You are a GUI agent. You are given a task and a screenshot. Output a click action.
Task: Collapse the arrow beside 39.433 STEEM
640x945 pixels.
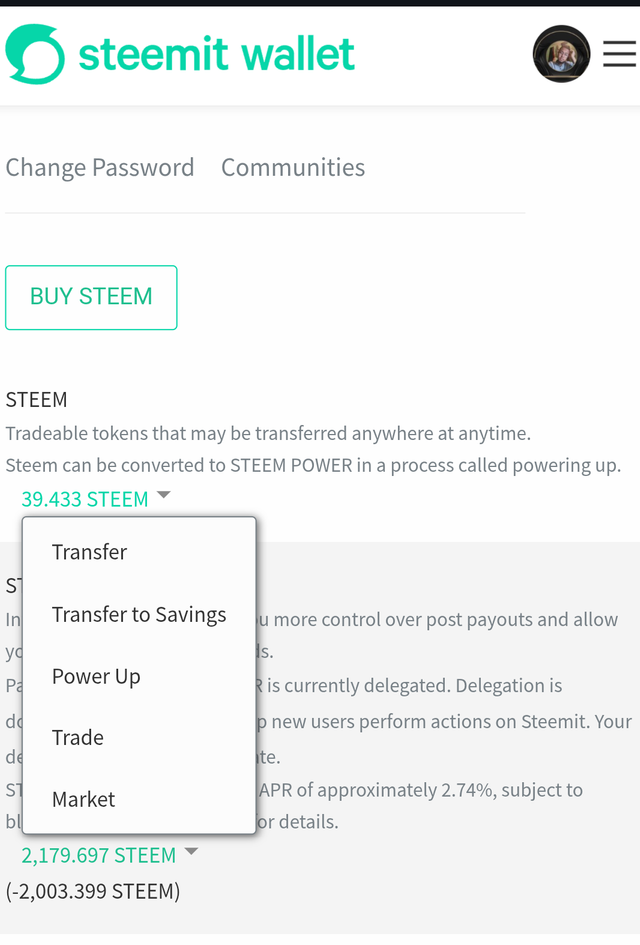pos(163,495)
